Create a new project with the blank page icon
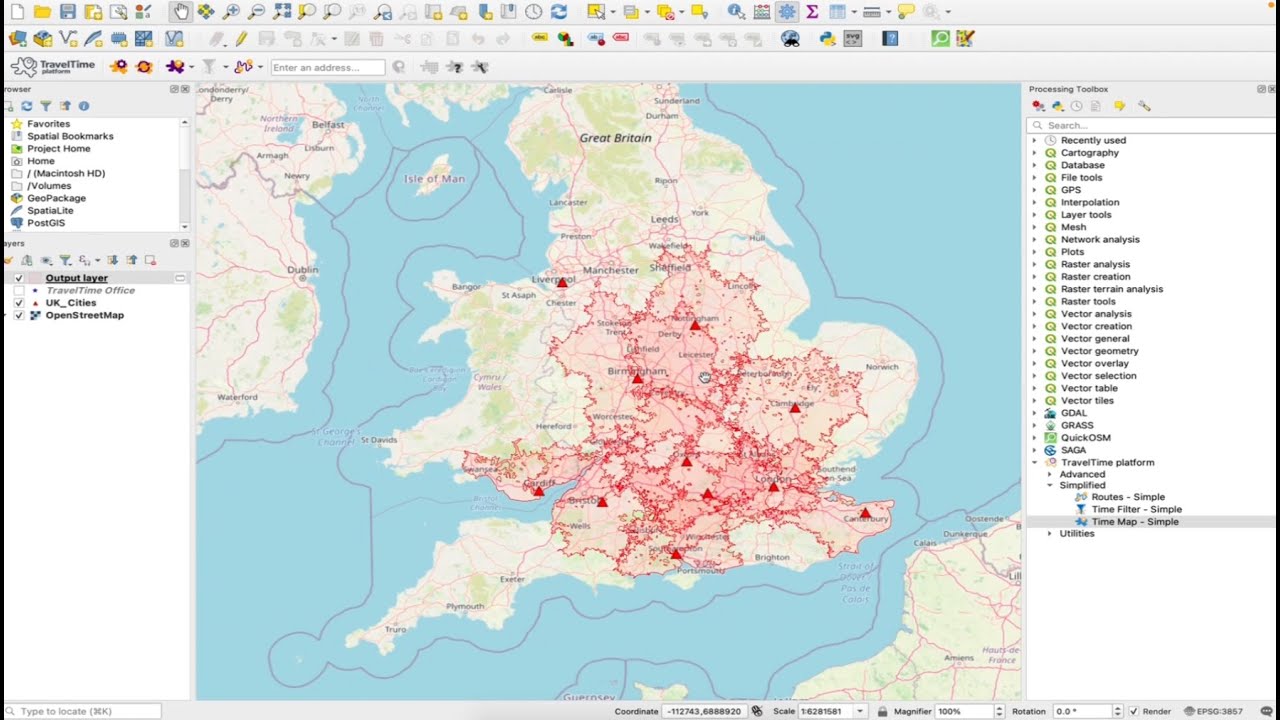 click(x=17, y=12)
